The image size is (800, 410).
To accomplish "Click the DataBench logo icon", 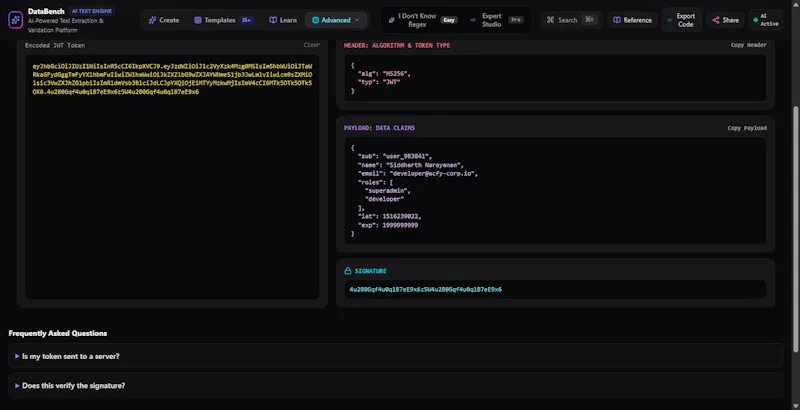I will point(16,20).
